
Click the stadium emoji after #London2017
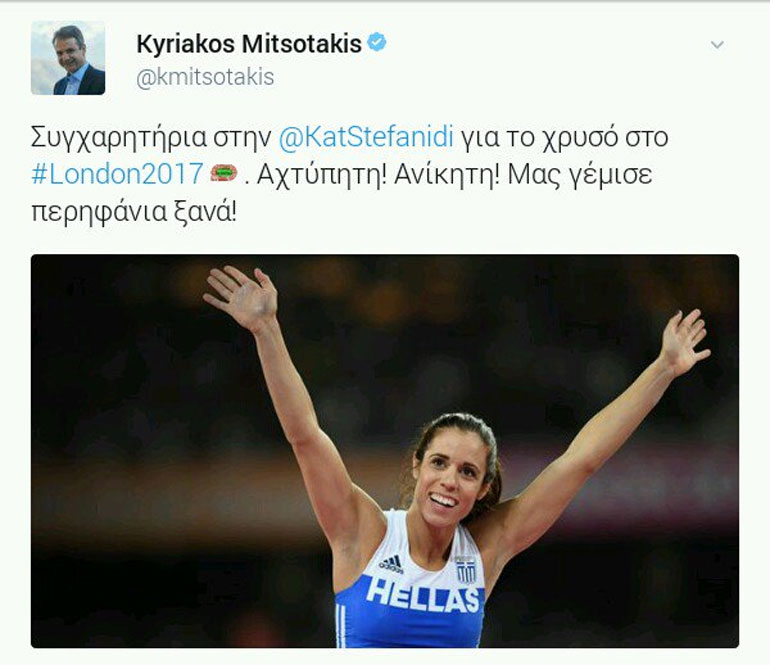(224, 173)
